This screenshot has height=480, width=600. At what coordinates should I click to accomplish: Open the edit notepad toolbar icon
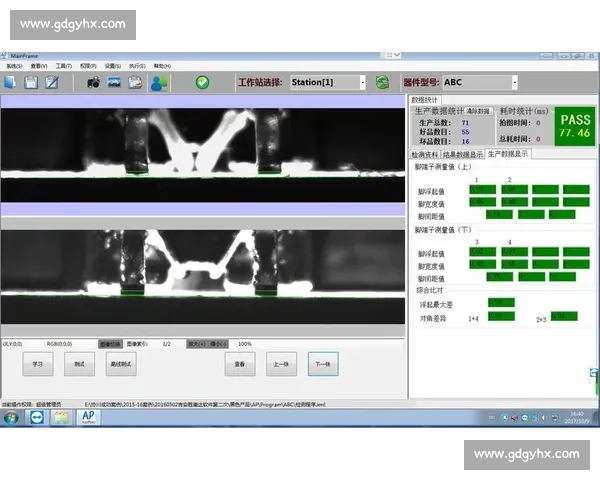tap(51, 82)
